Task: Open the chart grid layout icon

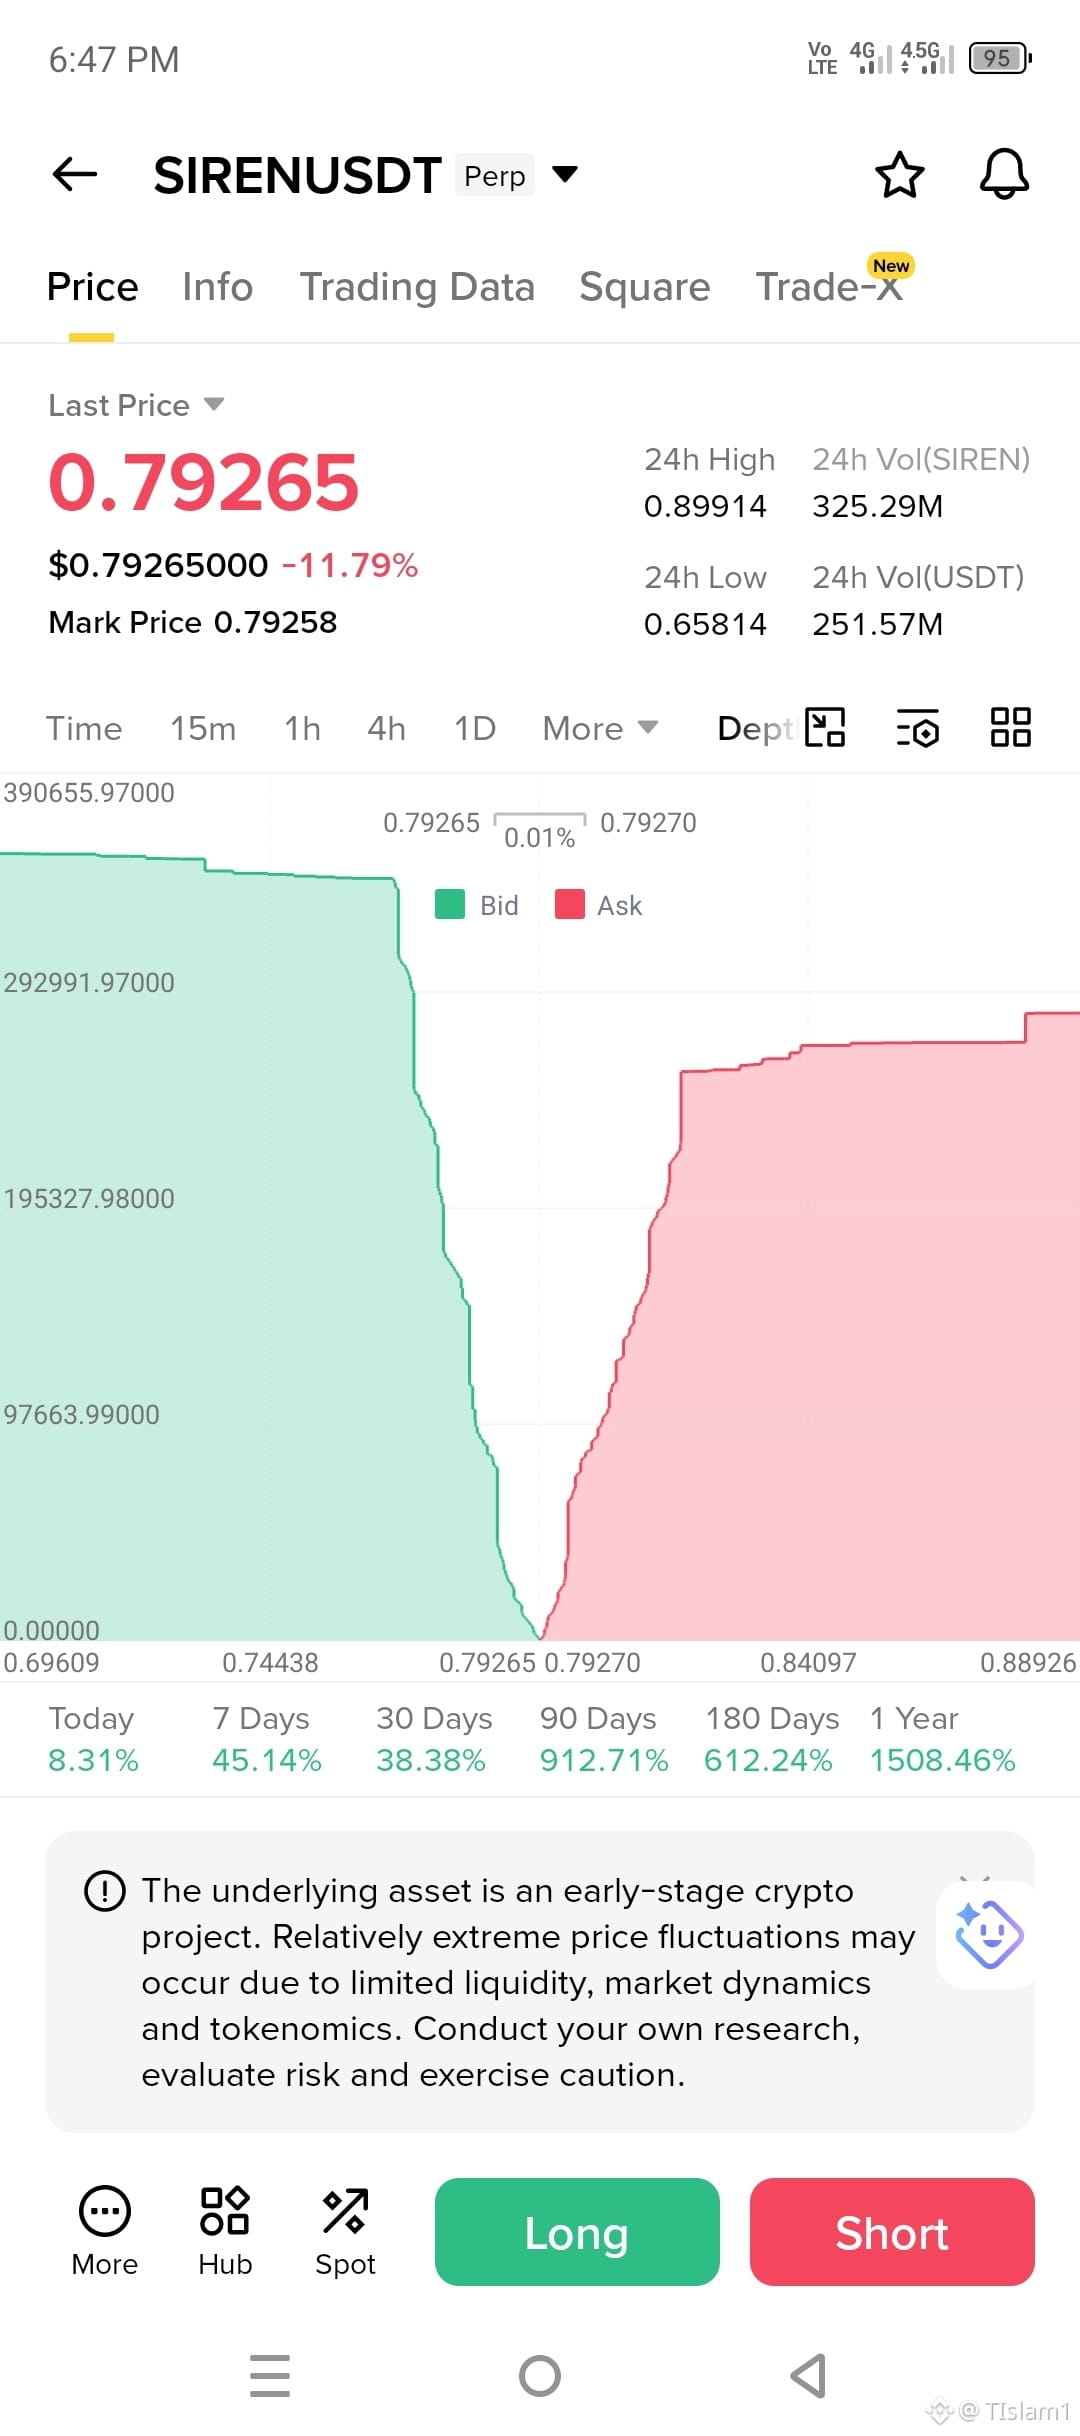Action: tap(1010, 727)
